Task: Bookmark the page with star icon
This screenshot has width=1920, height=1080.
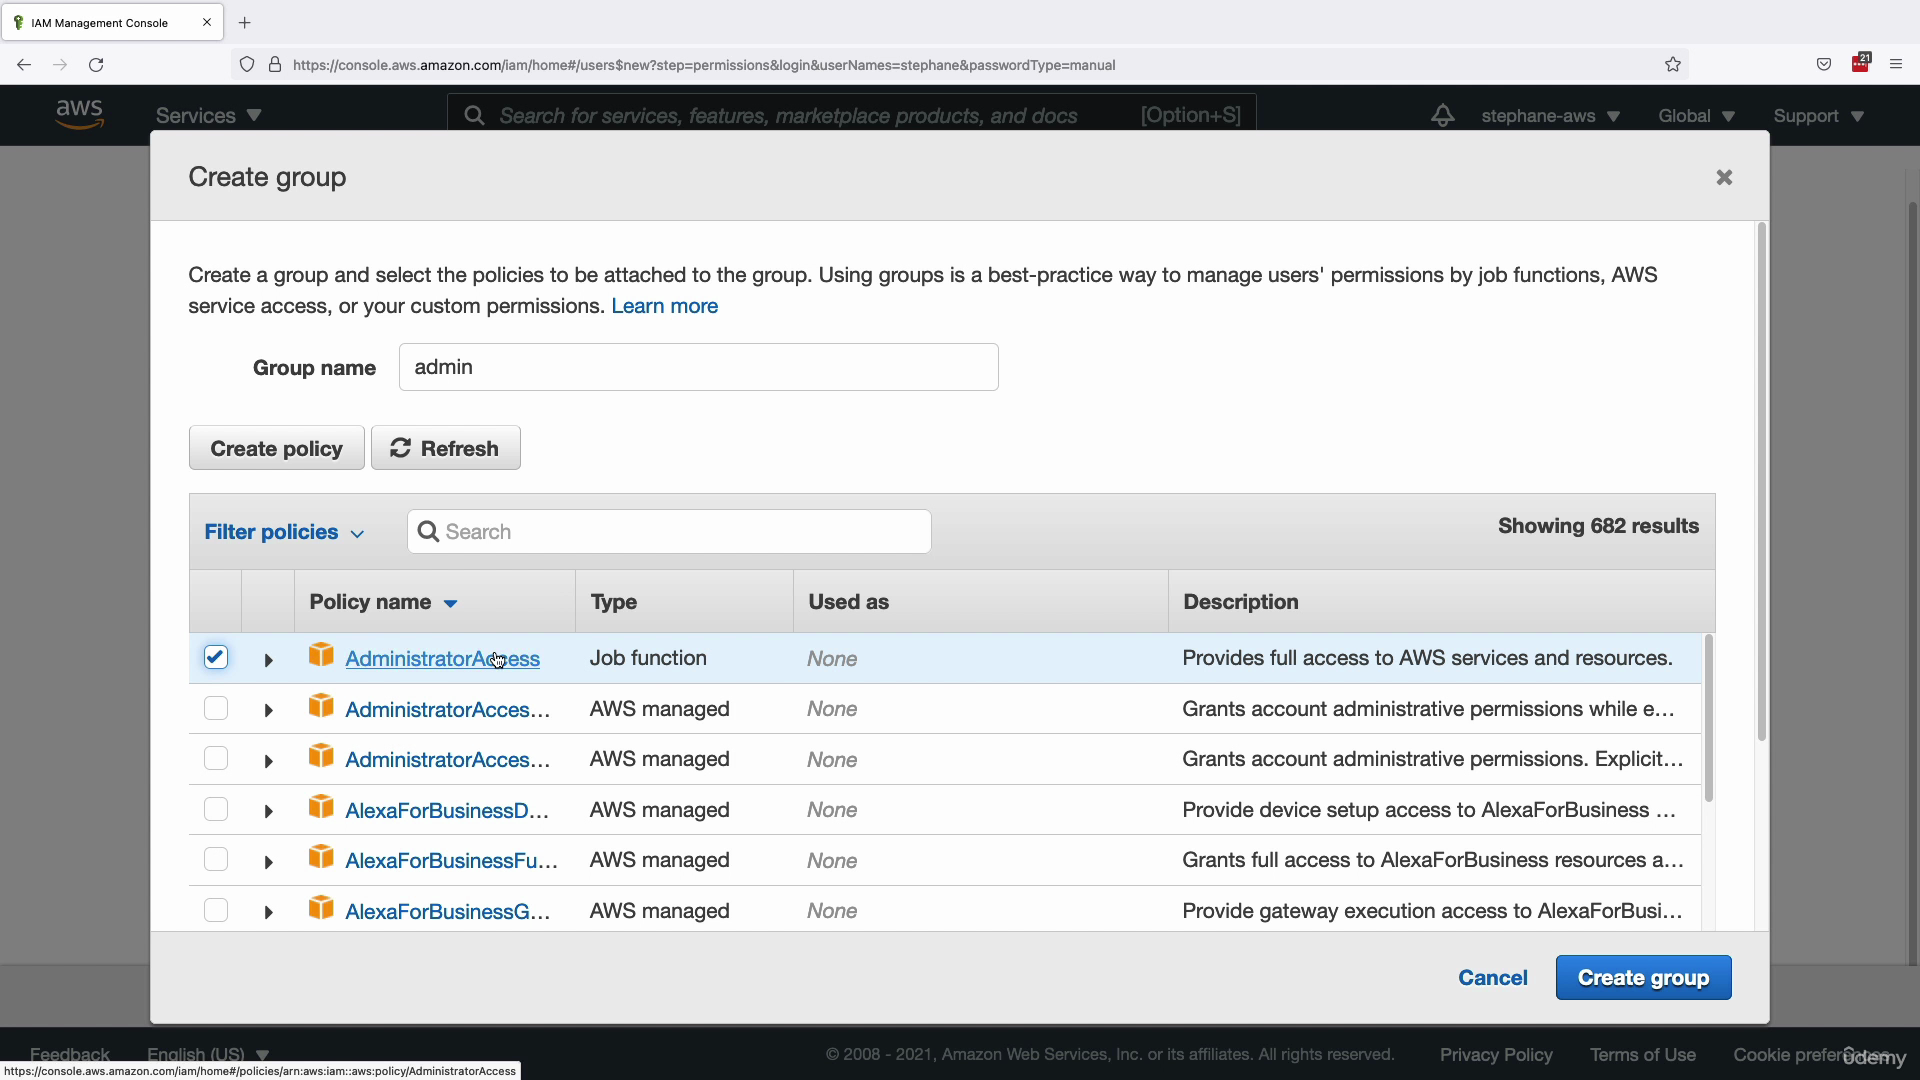Action: coord(1673,65)
